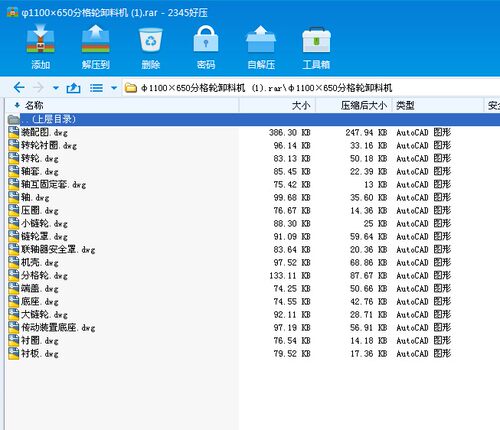Select file 底座.dwg
The width and height of the screenshot is (500, 430).
(40, 302)
